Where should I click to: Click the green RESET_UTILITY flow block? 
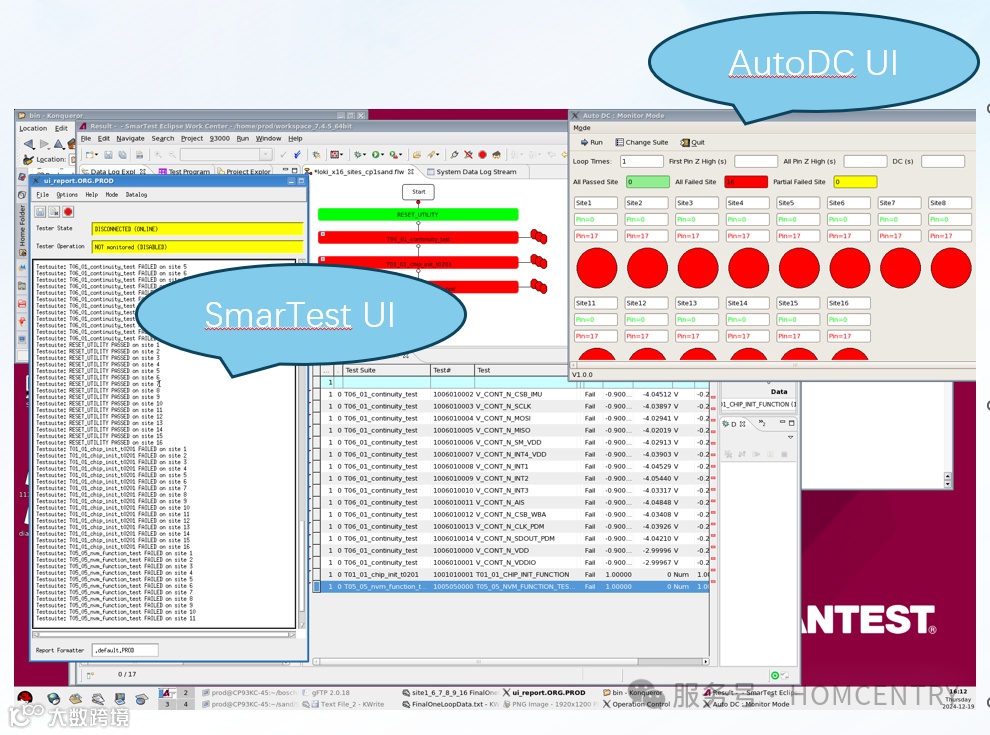pyautogui.click(x=418, y=215)
